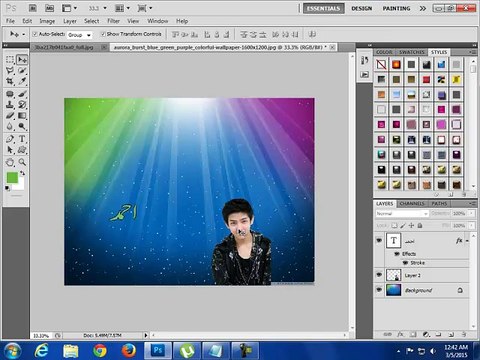
Task: Switch to the Channels tab
Action: [412, 203]
